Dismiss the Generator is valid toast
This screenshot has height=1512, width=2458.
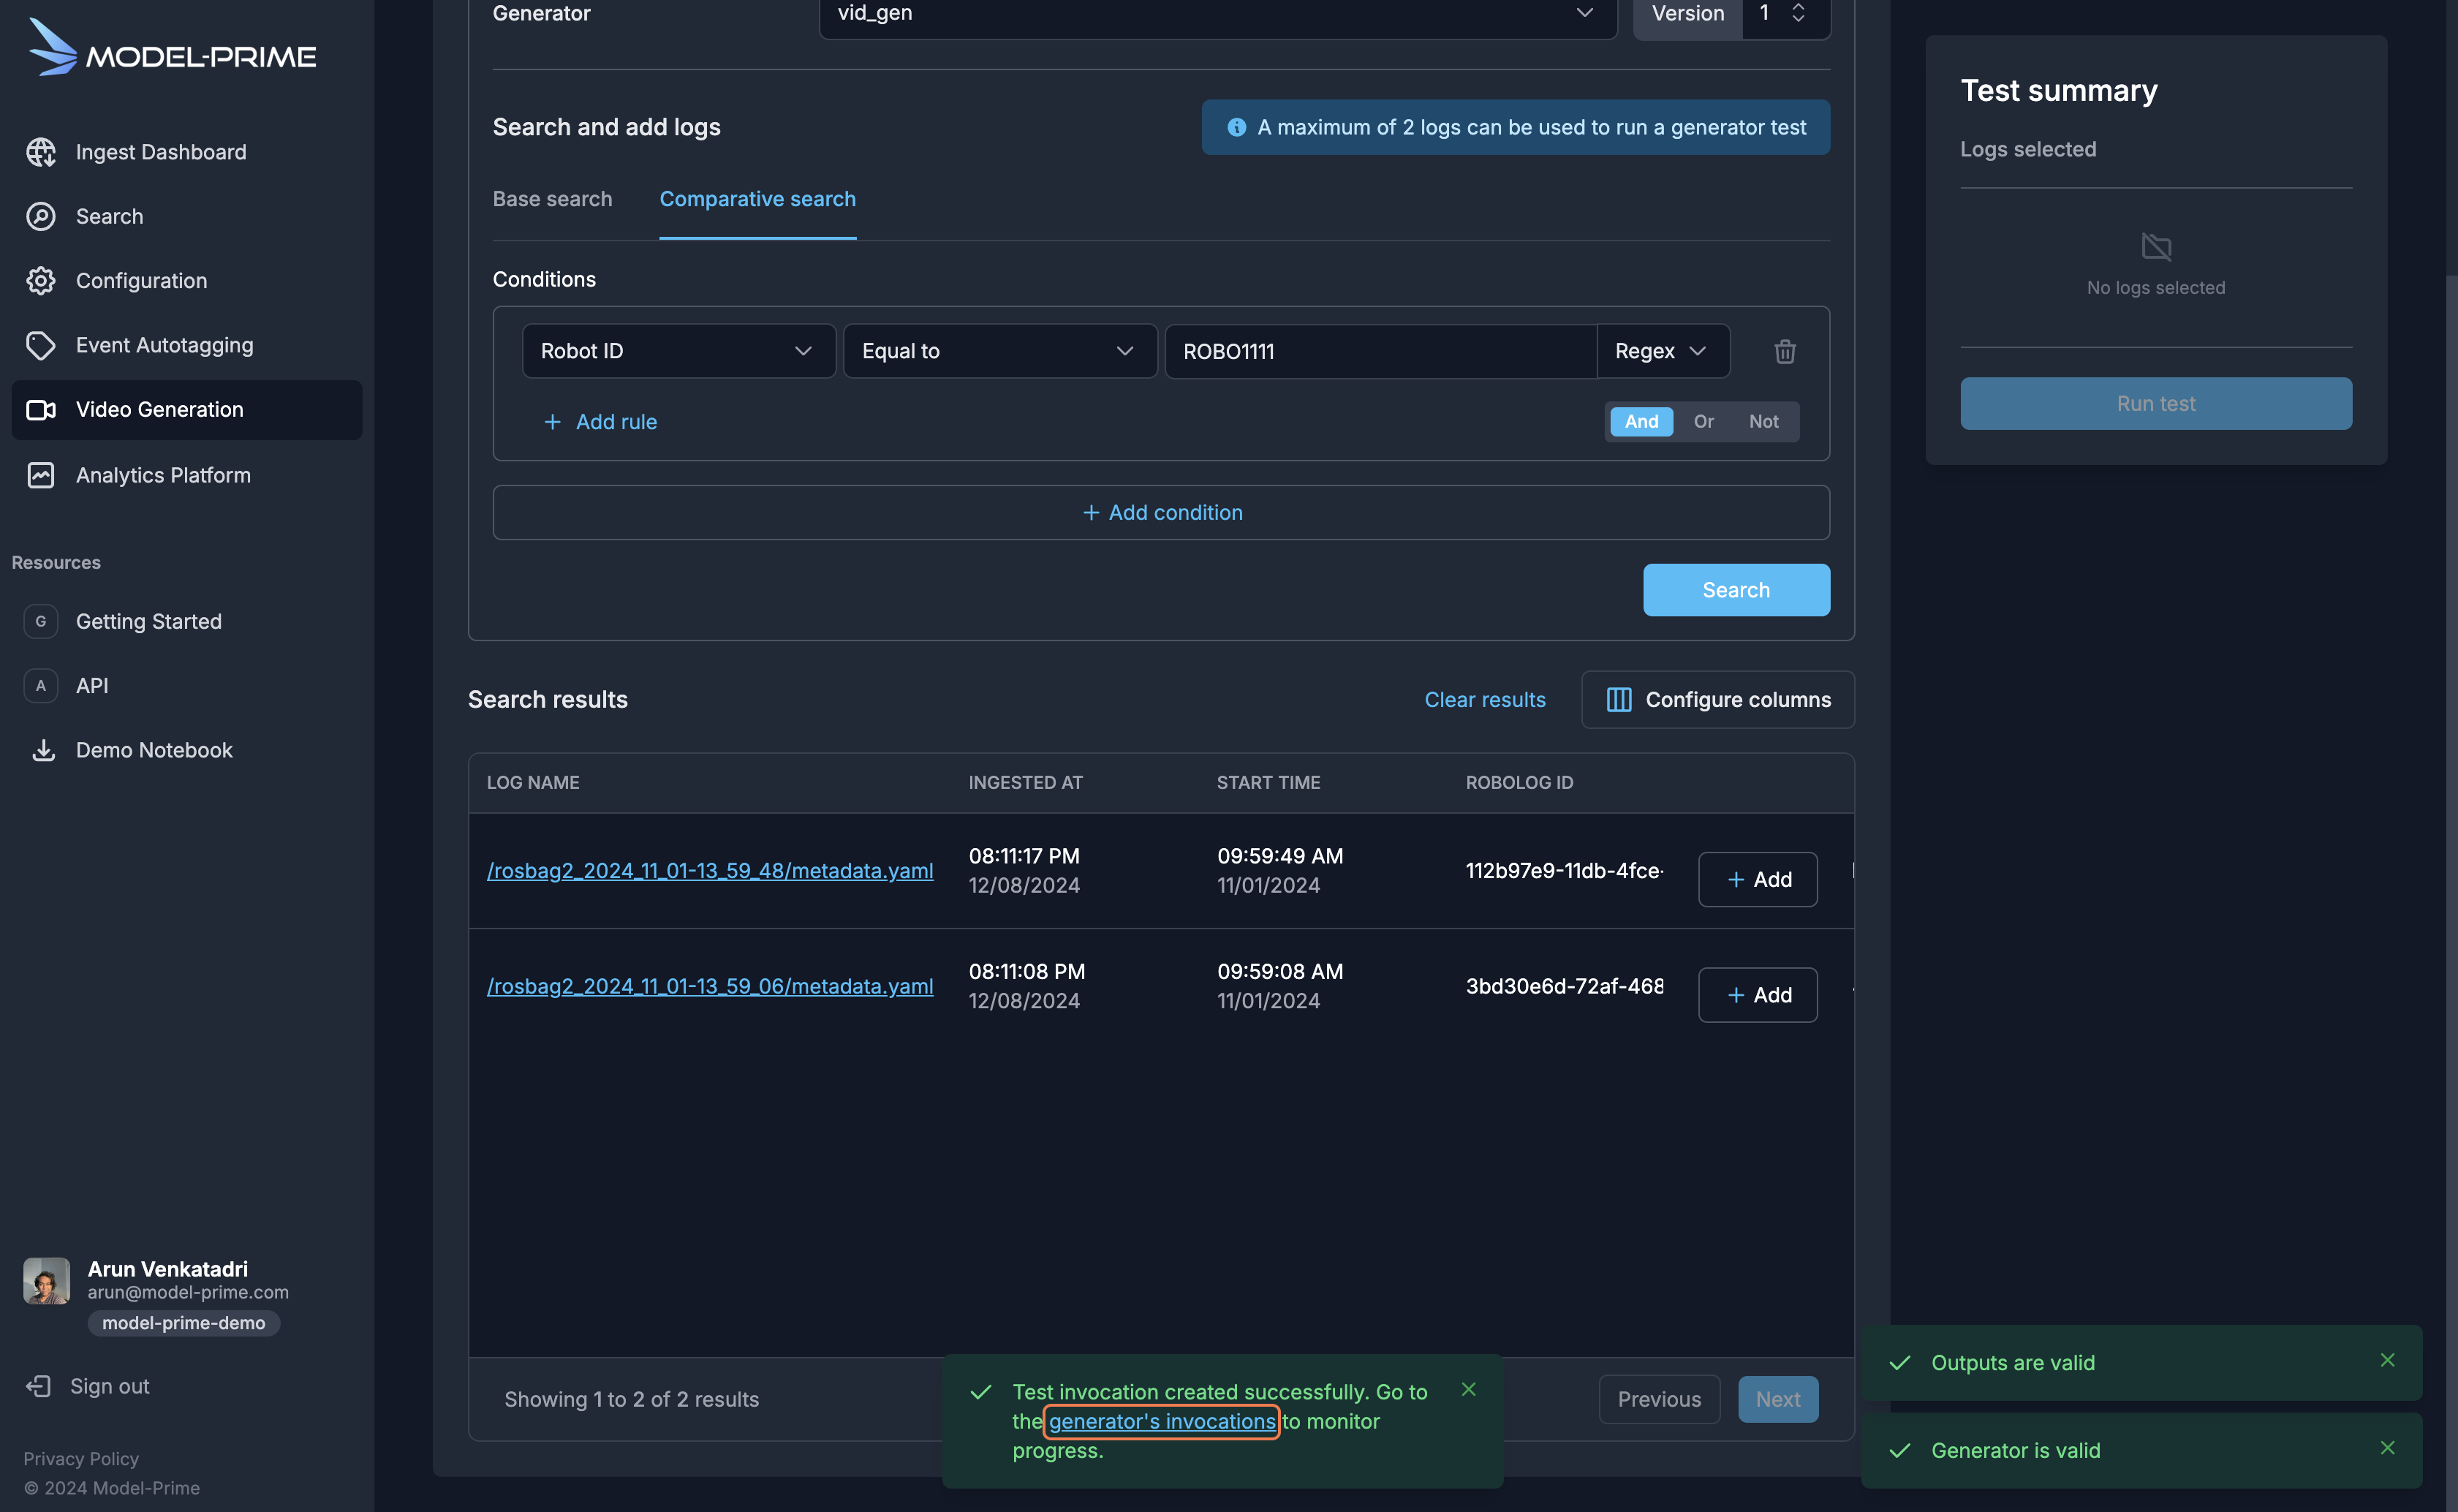(x=2388, y=1448)
